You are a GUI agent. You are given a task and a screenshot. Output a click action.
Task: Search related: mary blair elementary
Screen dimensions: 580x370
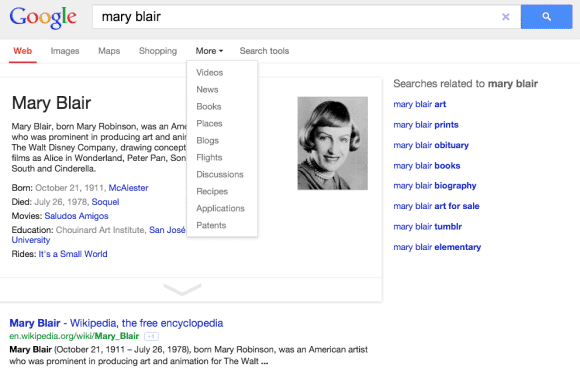(x=437, y=247)
